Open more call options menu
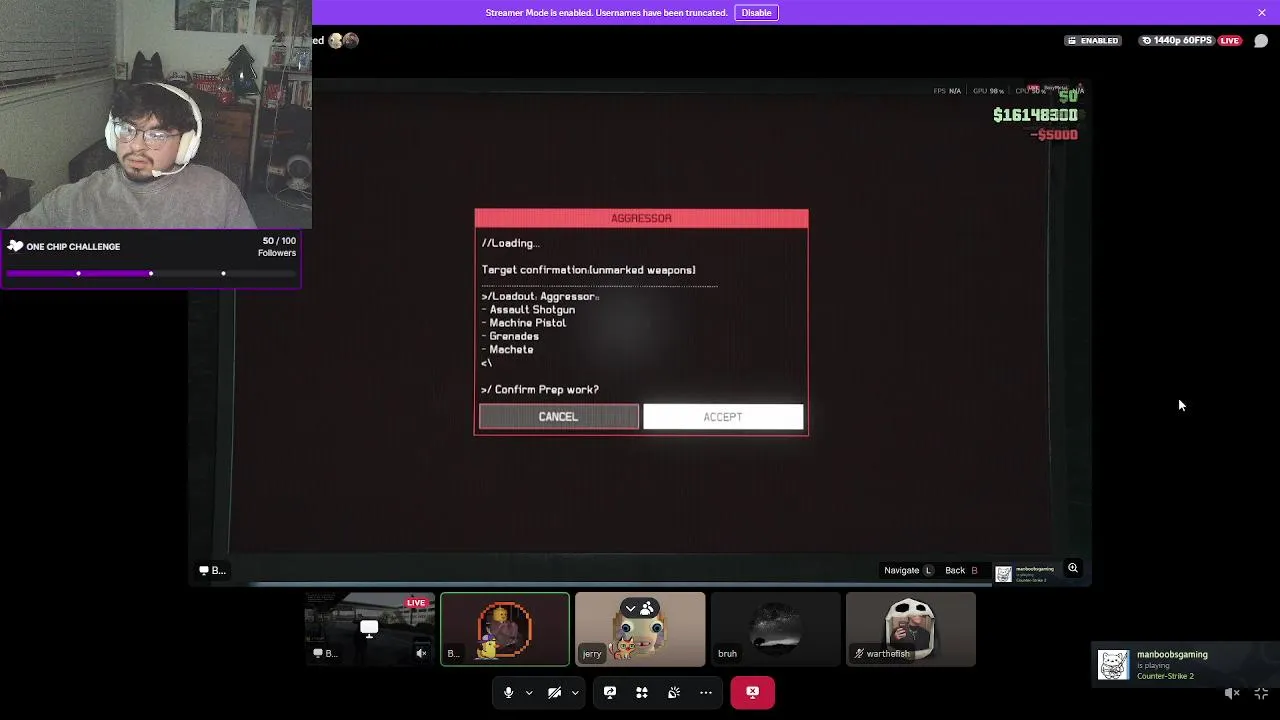Screen dimensions: 1280x720 [x=706, y=692]
